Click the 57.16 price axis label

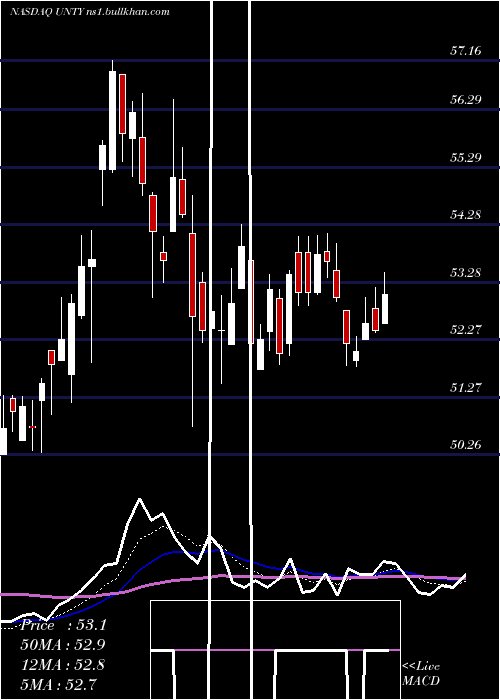tap(466, 50)
